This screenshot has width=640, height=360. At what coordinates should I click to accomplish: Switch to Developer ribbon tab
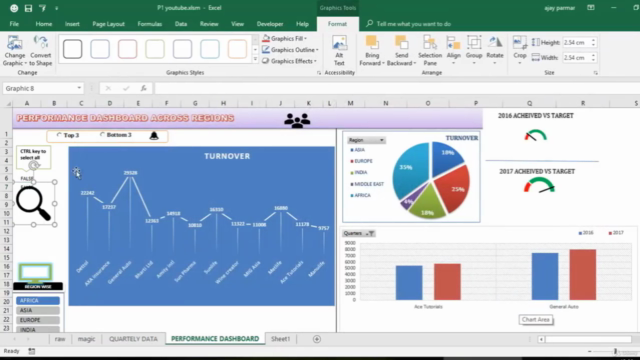(270, 24)
